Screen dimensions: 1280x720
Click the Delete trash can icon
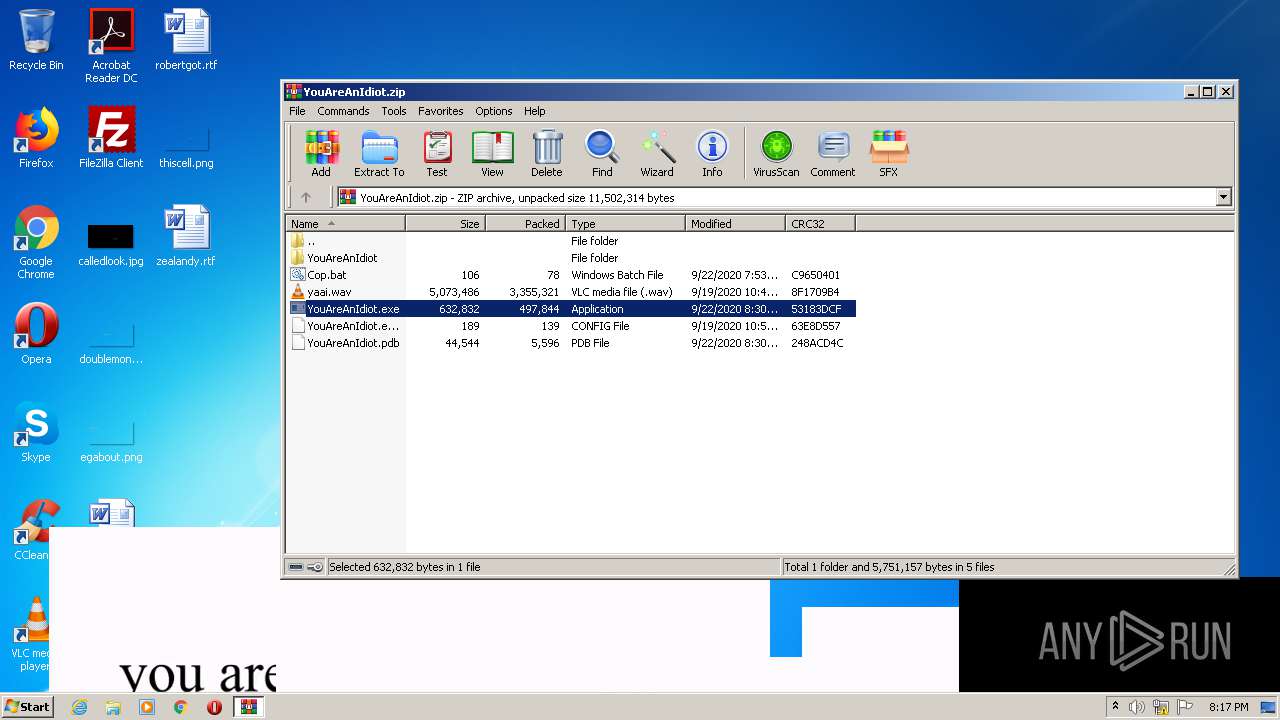click(547, 154)
